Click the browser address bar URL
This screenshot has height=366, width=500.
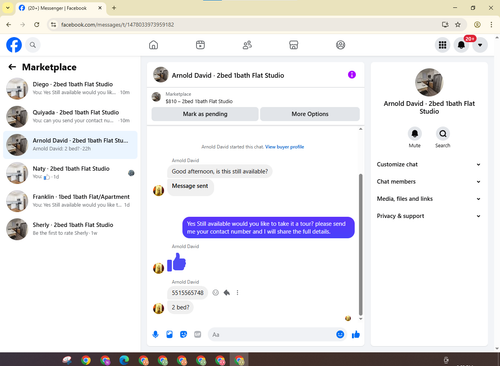coord(118,25)
